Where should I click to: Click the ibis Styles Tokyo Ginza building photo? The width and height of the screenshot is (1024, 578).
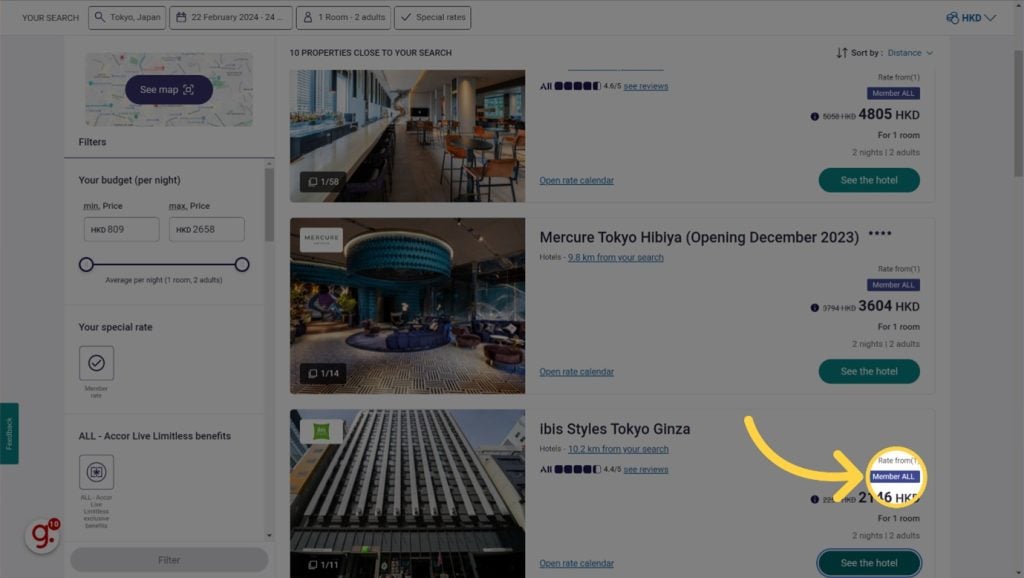tap(408, 494)
